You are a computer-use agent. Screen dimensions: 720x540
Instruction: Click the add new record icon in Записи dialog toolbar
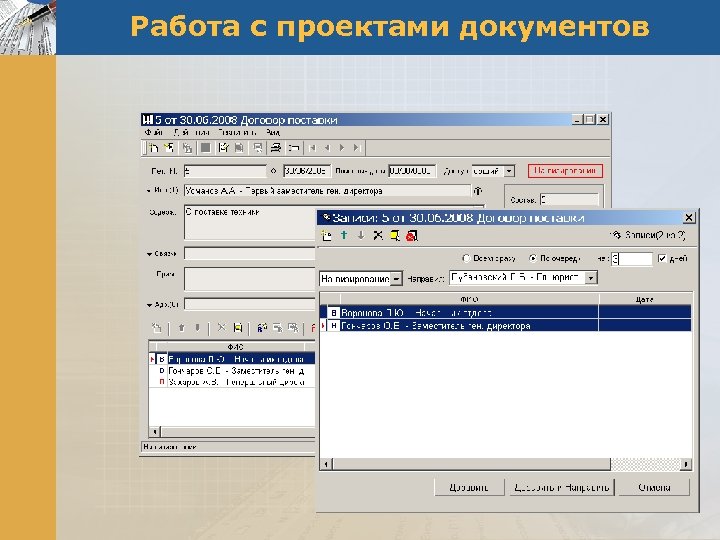click(x=326, y=236)
